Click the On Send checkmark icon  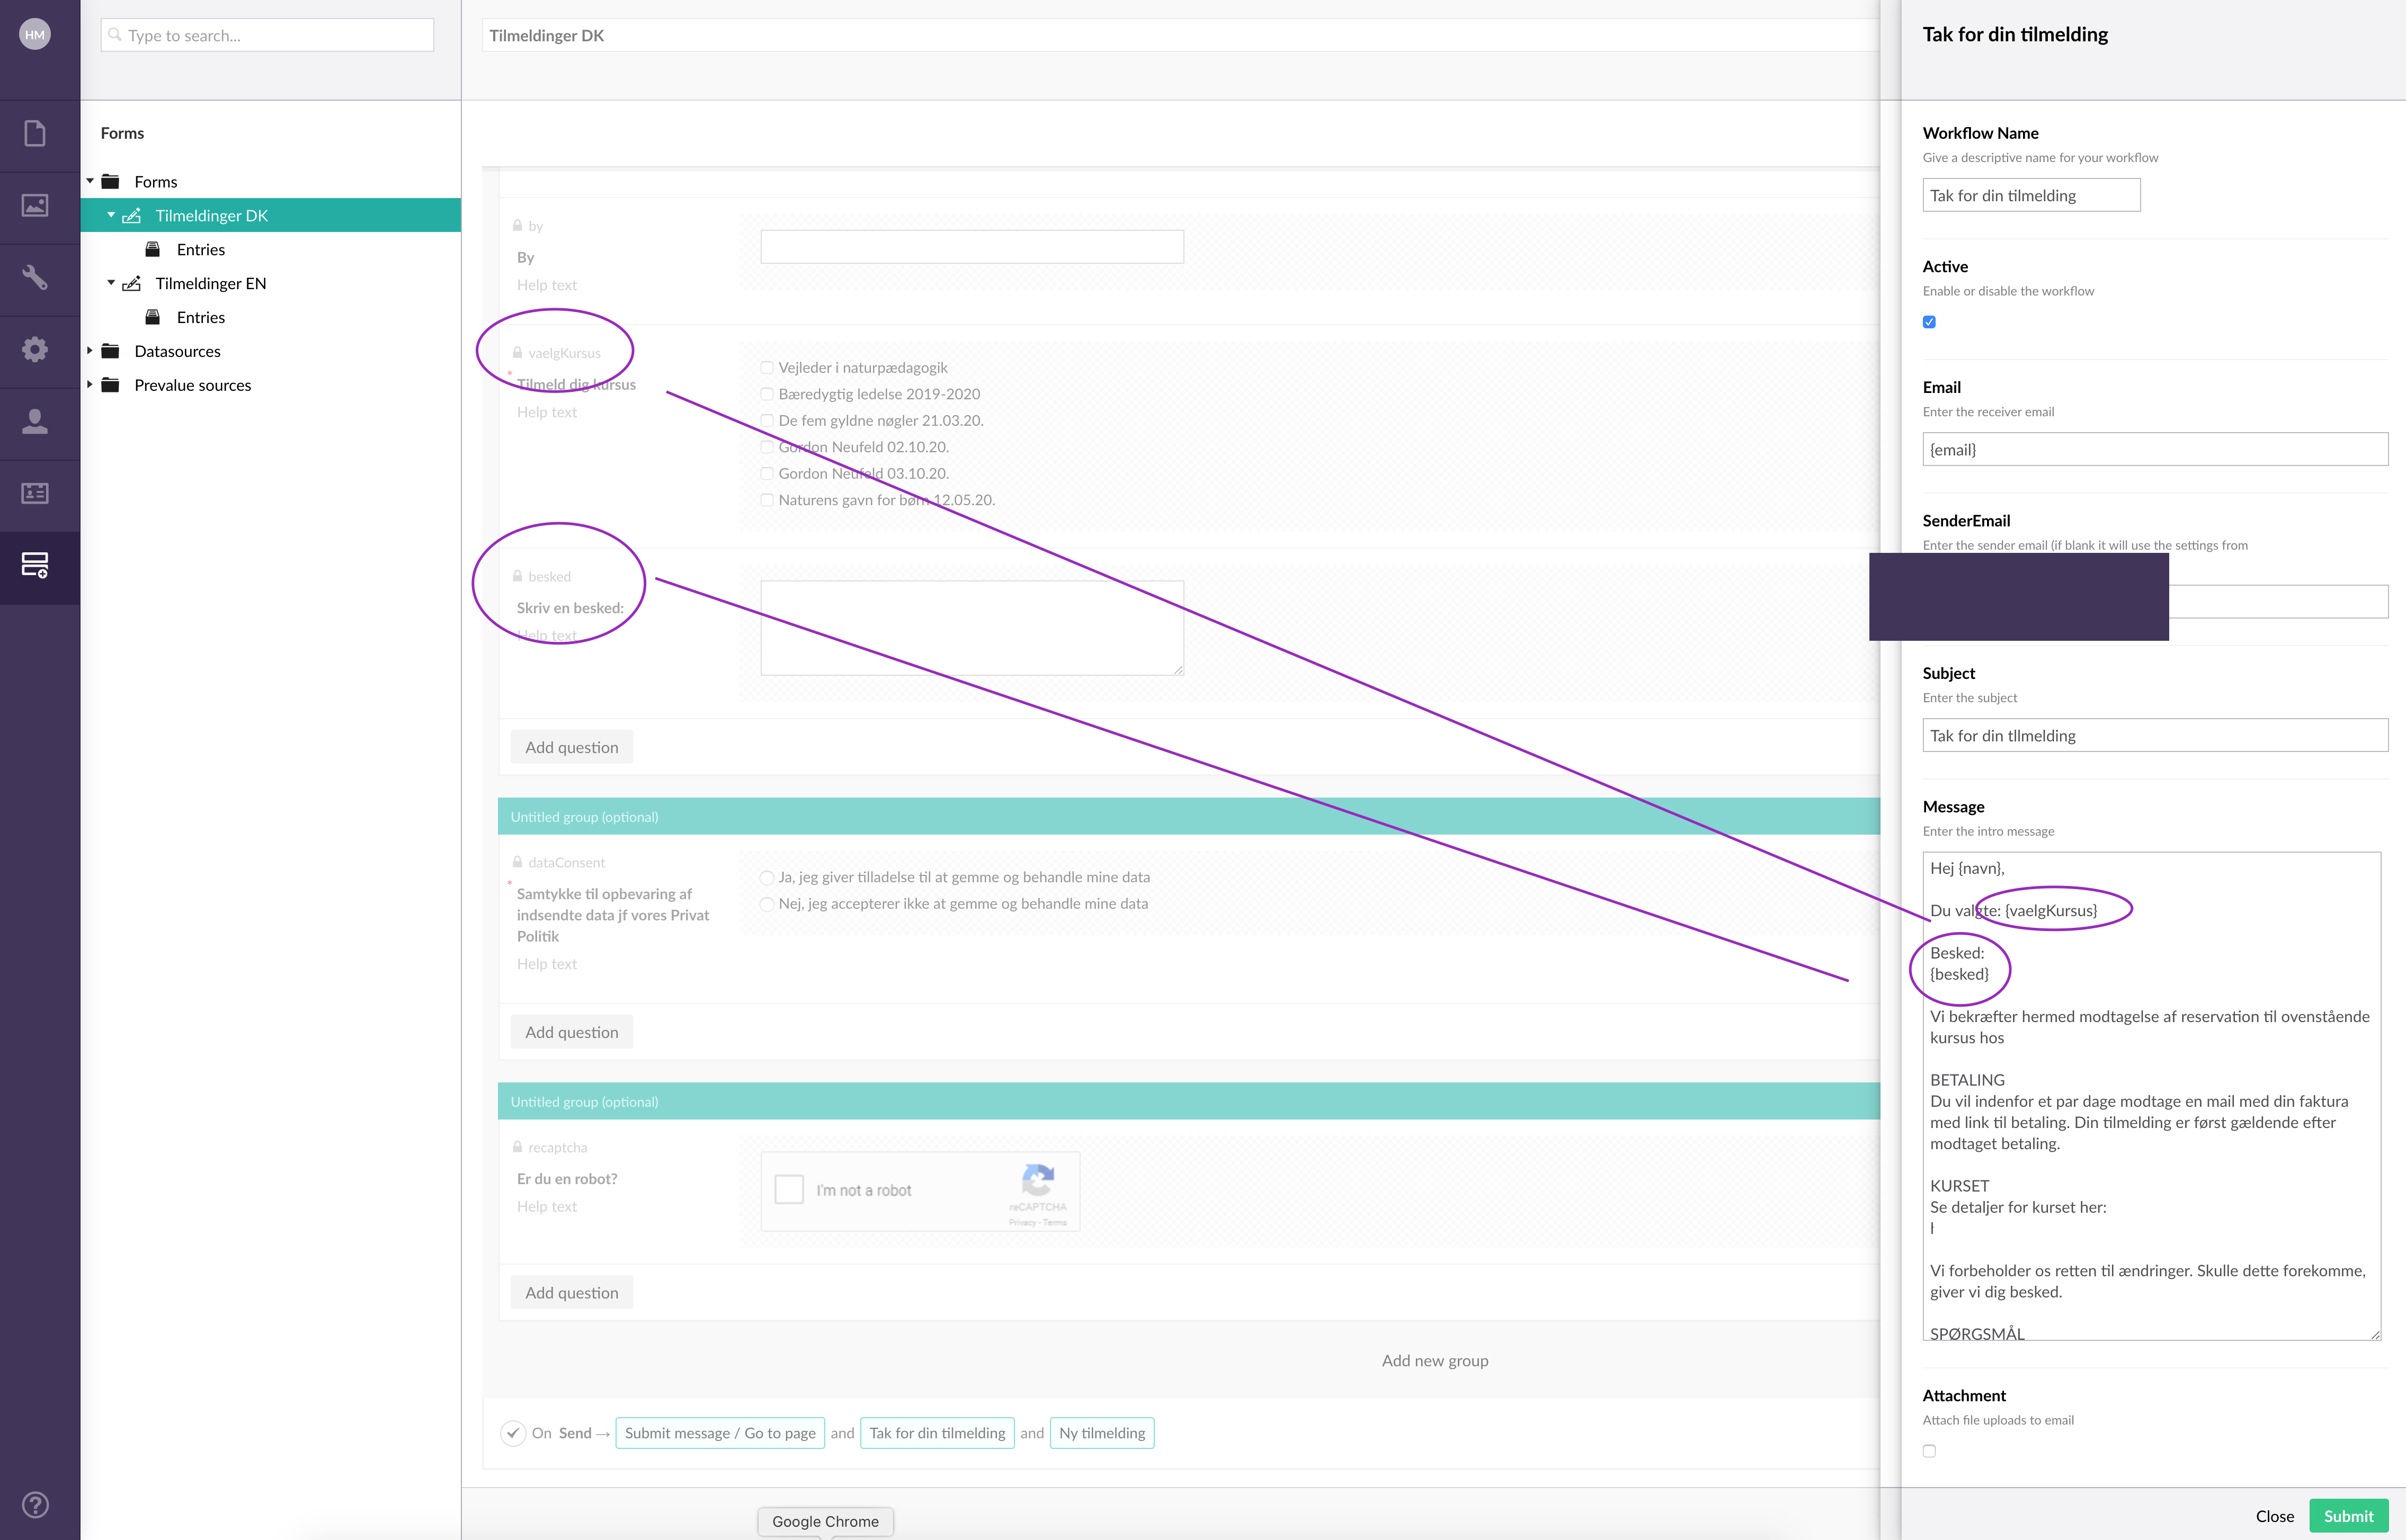[x=513, y=1433]
